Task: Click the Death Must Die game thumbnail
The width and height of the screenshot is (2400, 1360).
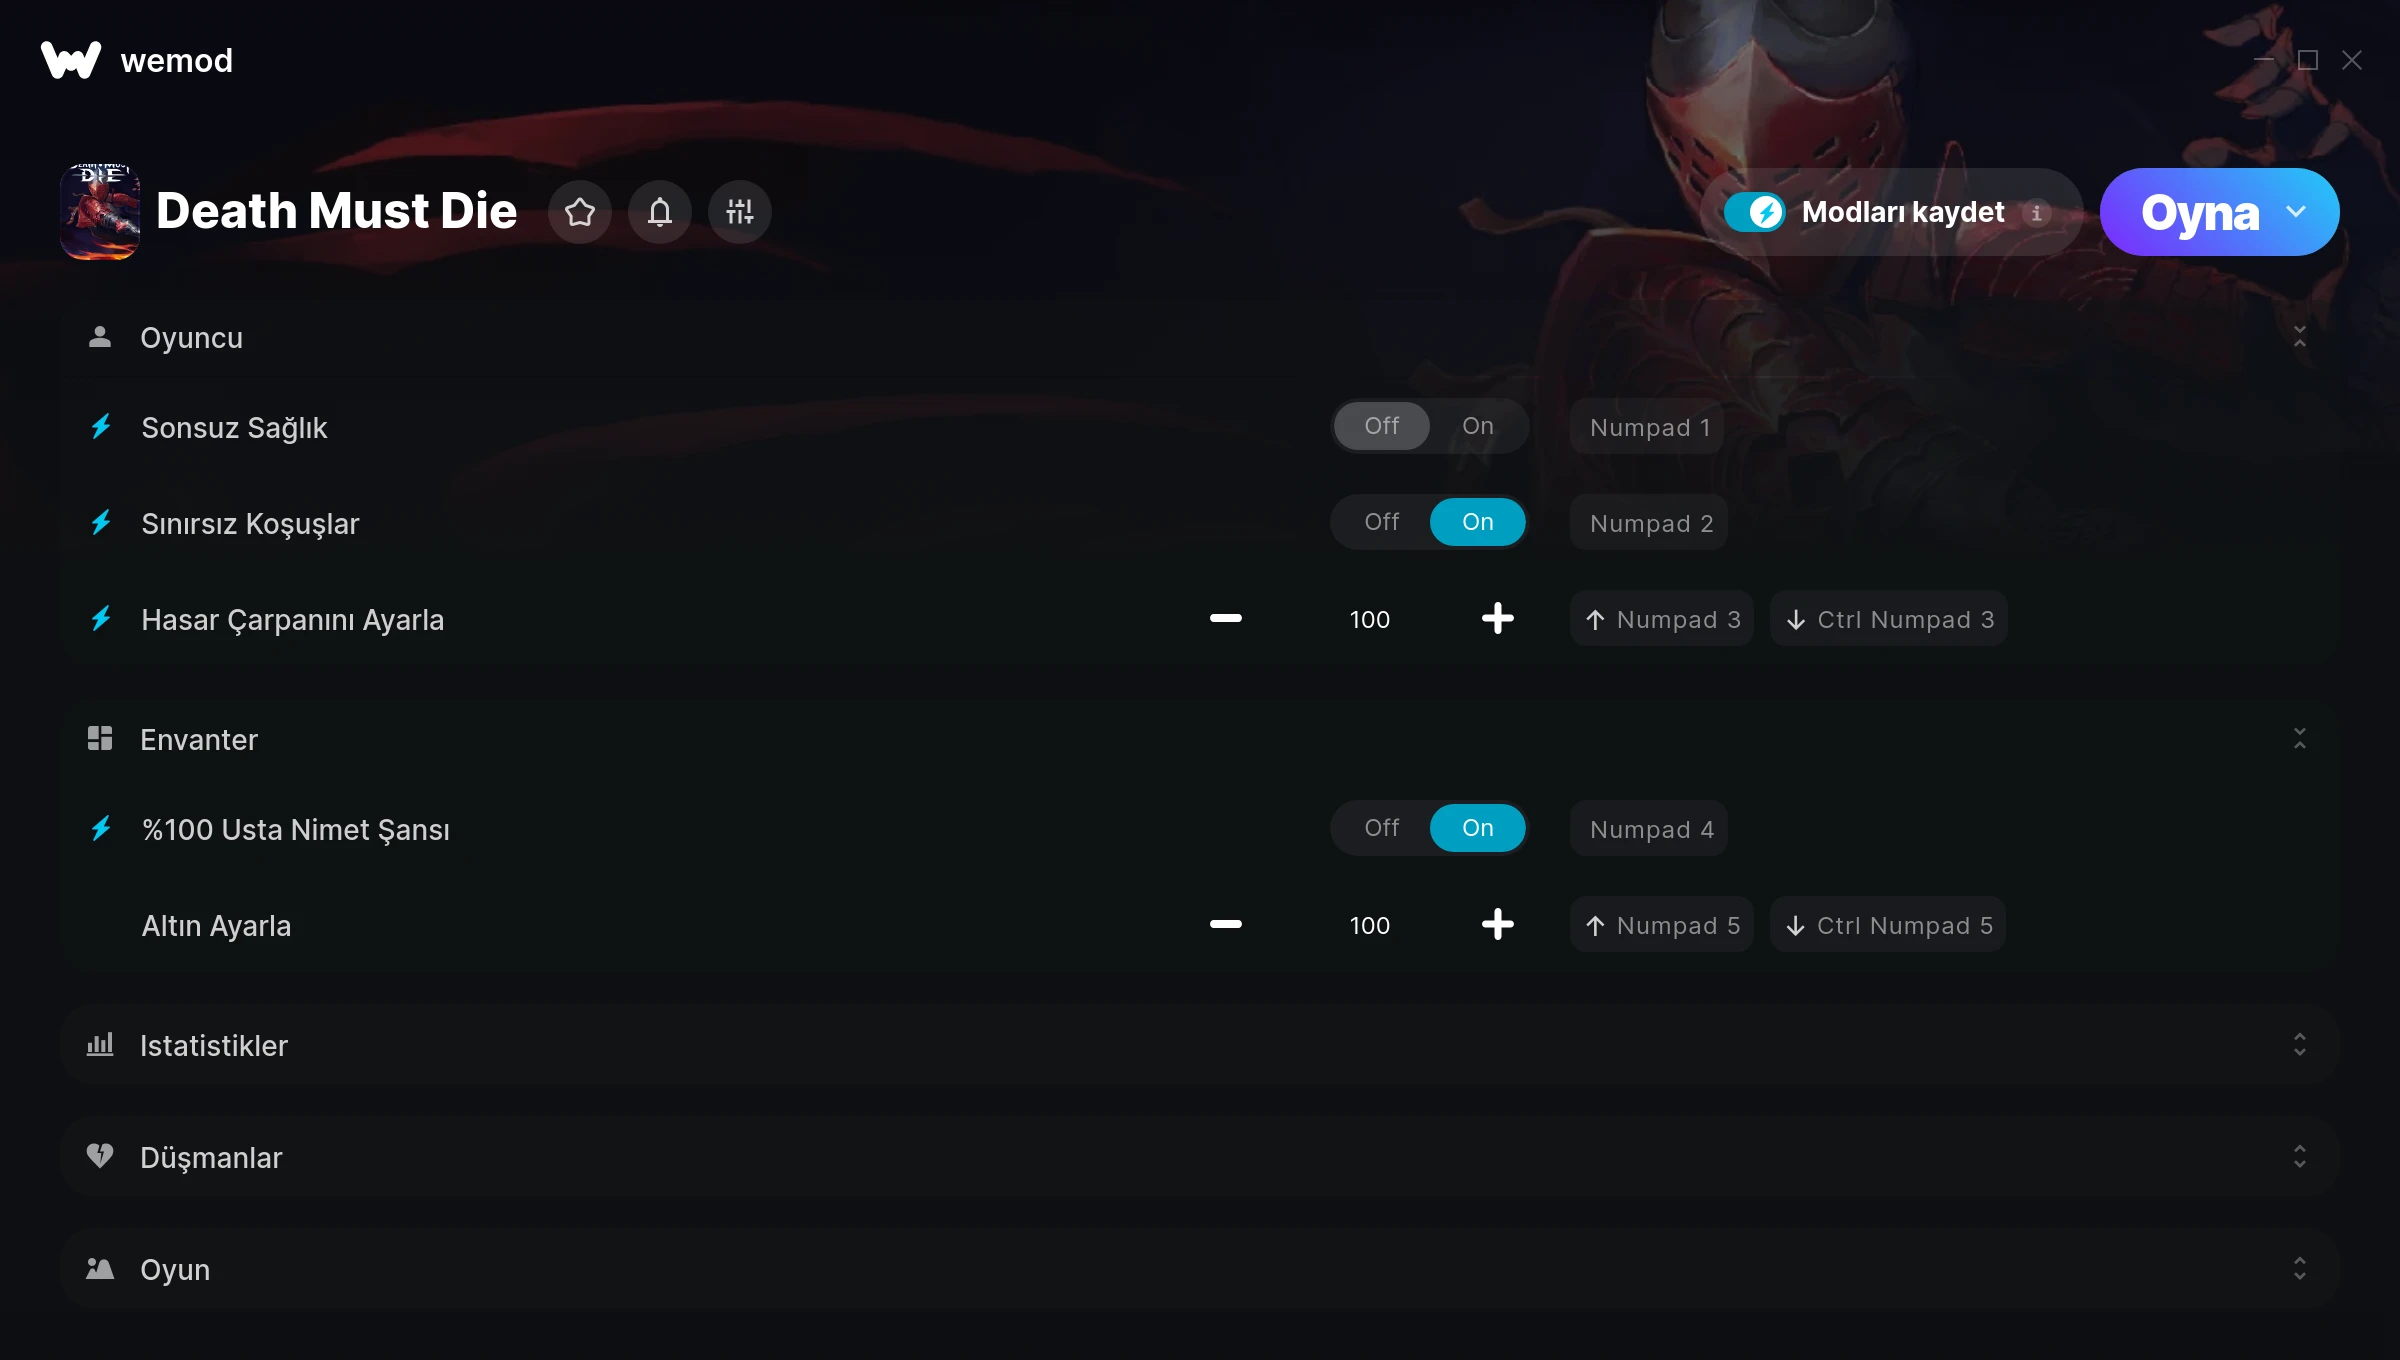Action: (100, 212)
